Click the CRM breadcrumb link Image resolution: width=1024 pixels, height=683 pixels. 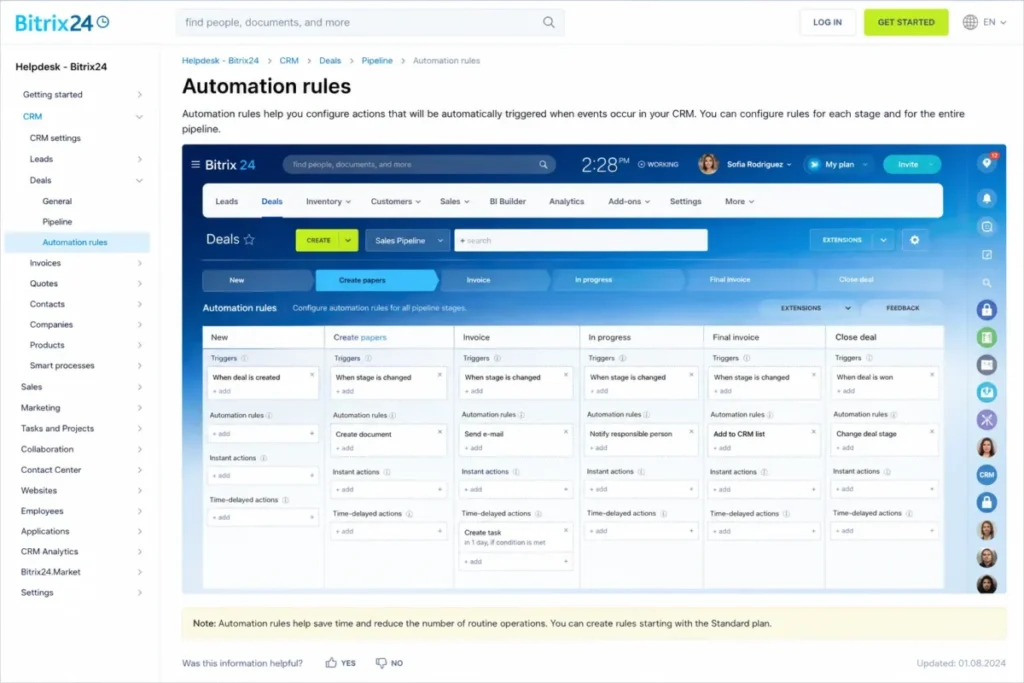[x=289, y=61]
